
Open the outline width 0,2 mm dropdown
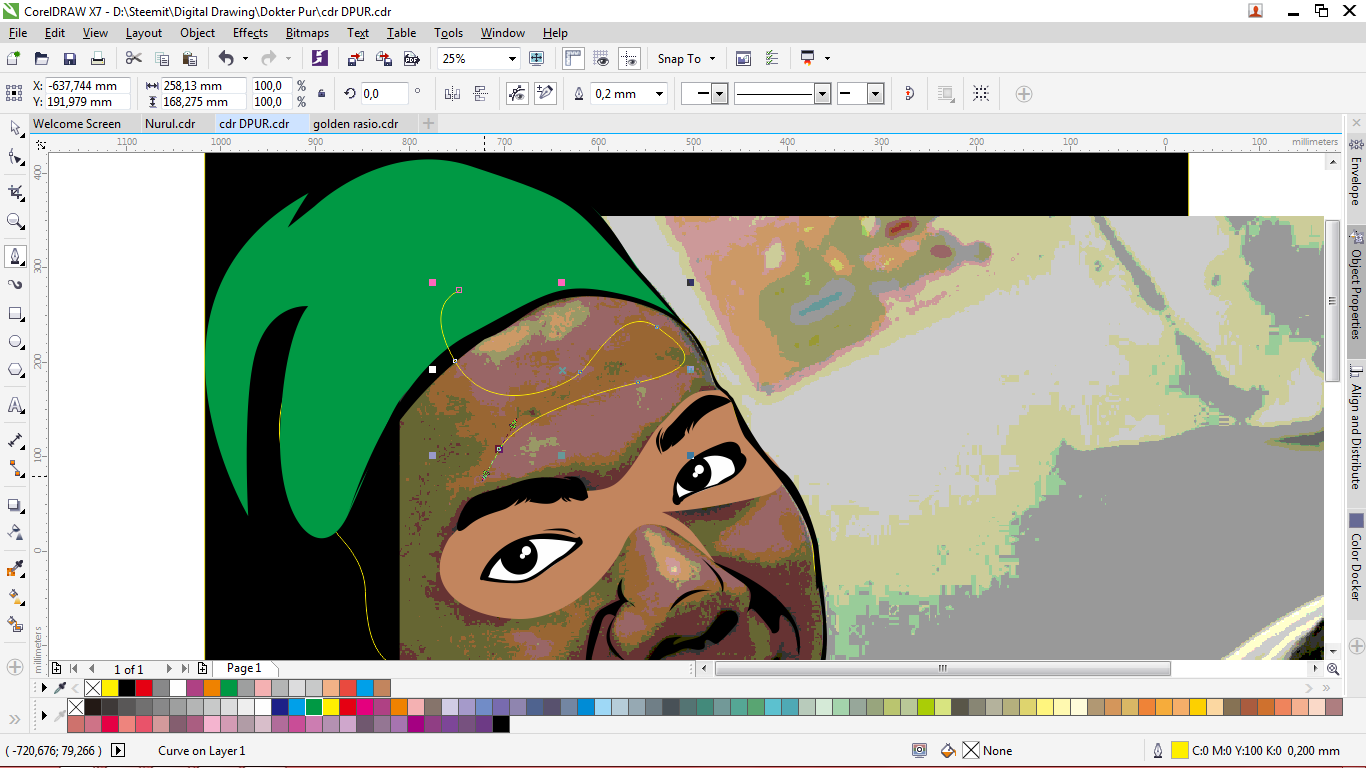(x=659, y=94)
